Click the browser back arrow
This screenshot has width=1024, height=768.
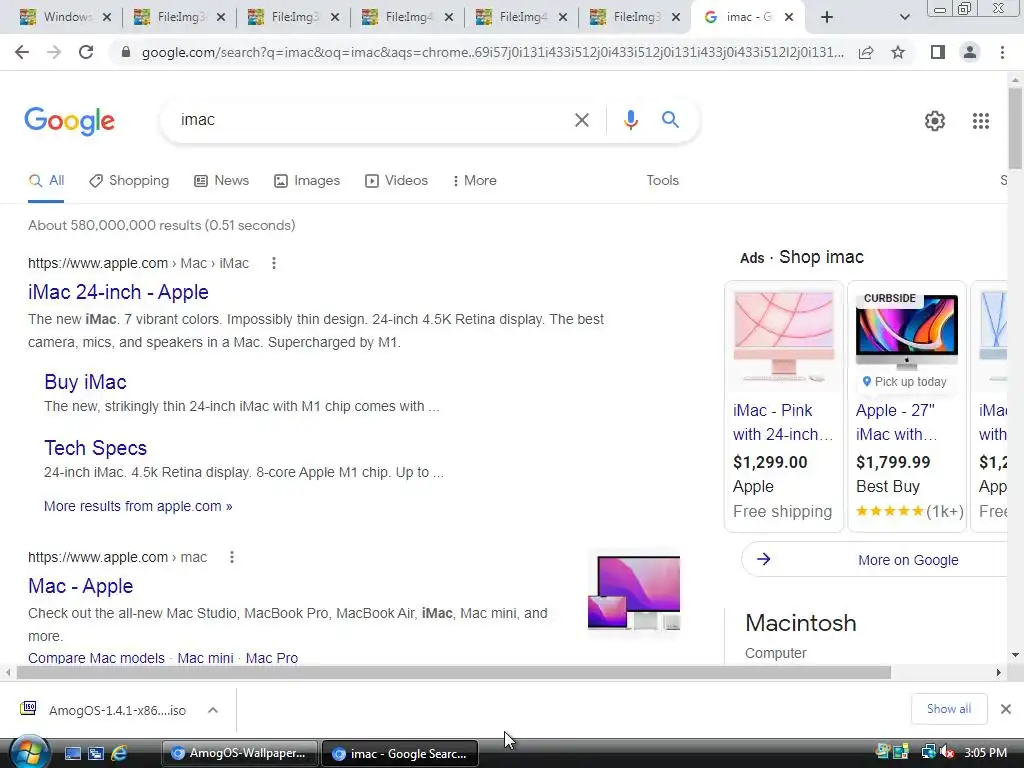click(x=22, y=52)
